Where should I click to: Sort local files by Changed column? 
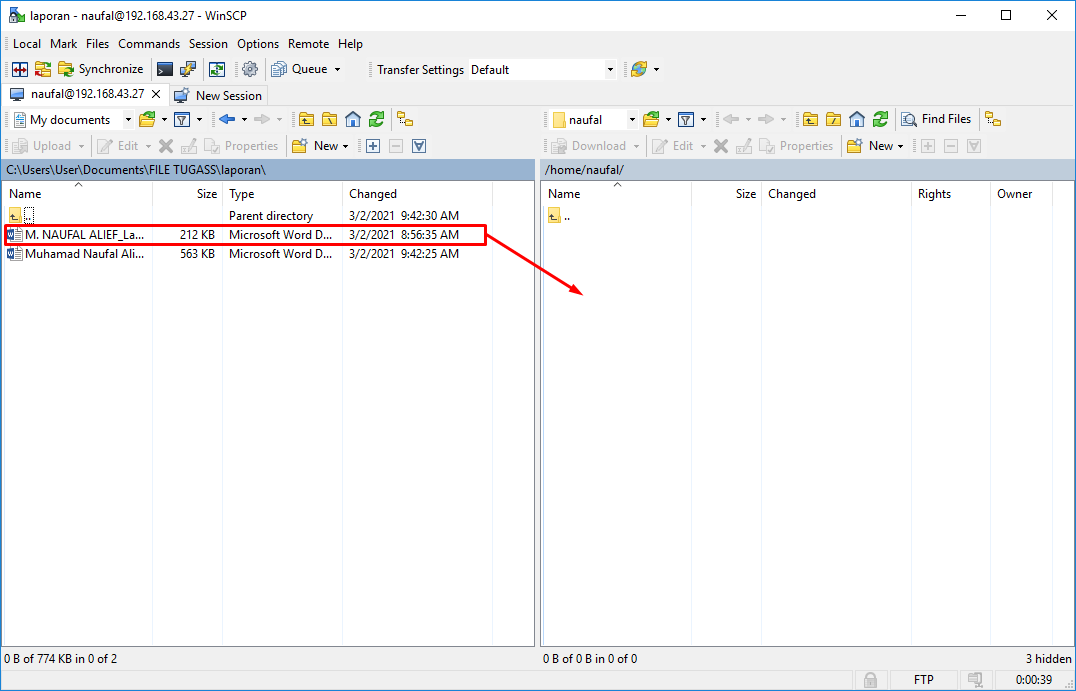[417, 194]
